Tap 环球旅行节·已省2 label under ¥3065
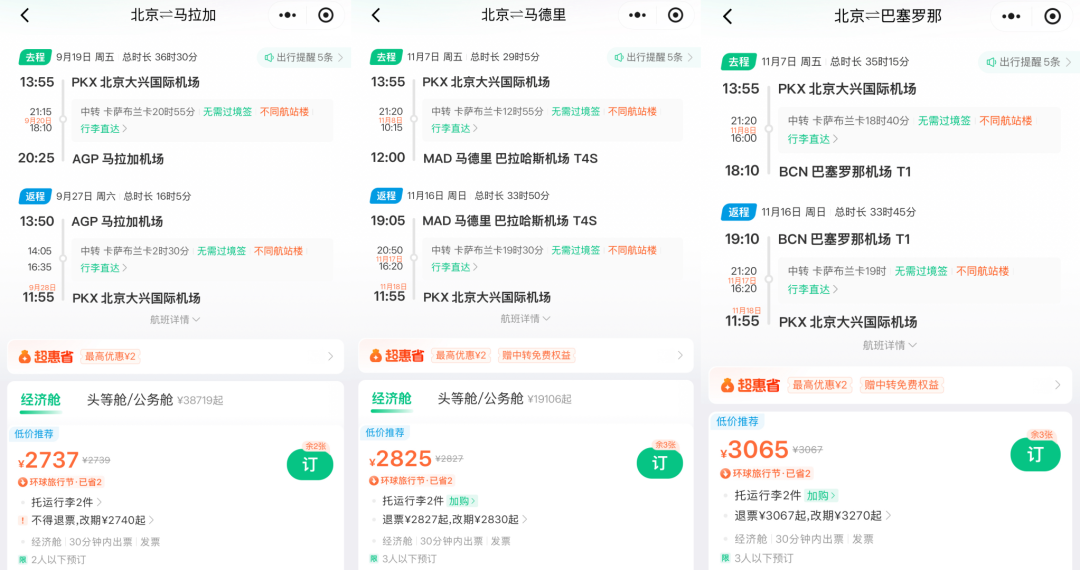 coord(766,474)
